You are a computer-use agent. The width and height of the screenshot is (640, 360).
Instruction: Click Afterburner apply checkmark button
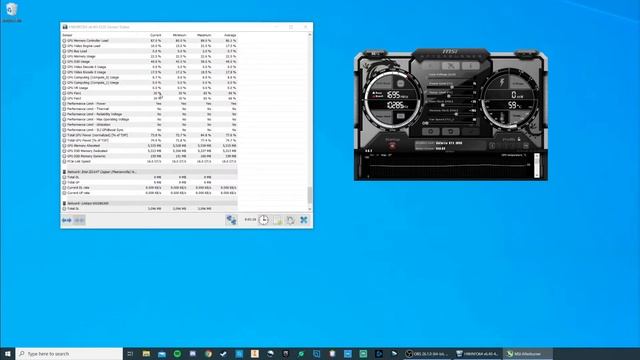click(471, 131)
